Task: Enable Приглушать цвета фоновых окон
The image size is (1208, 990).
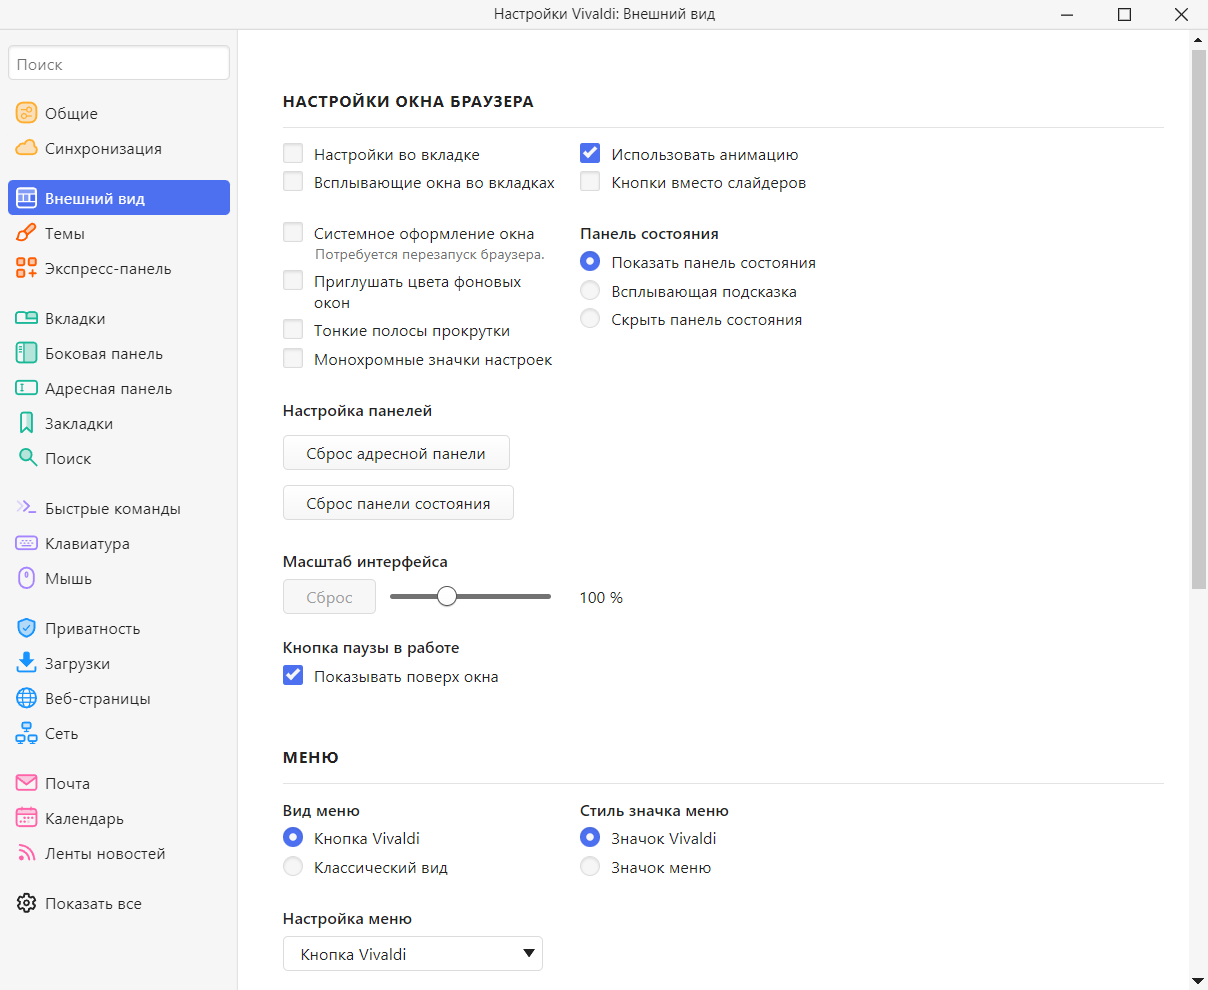Action: pos(293,281)
